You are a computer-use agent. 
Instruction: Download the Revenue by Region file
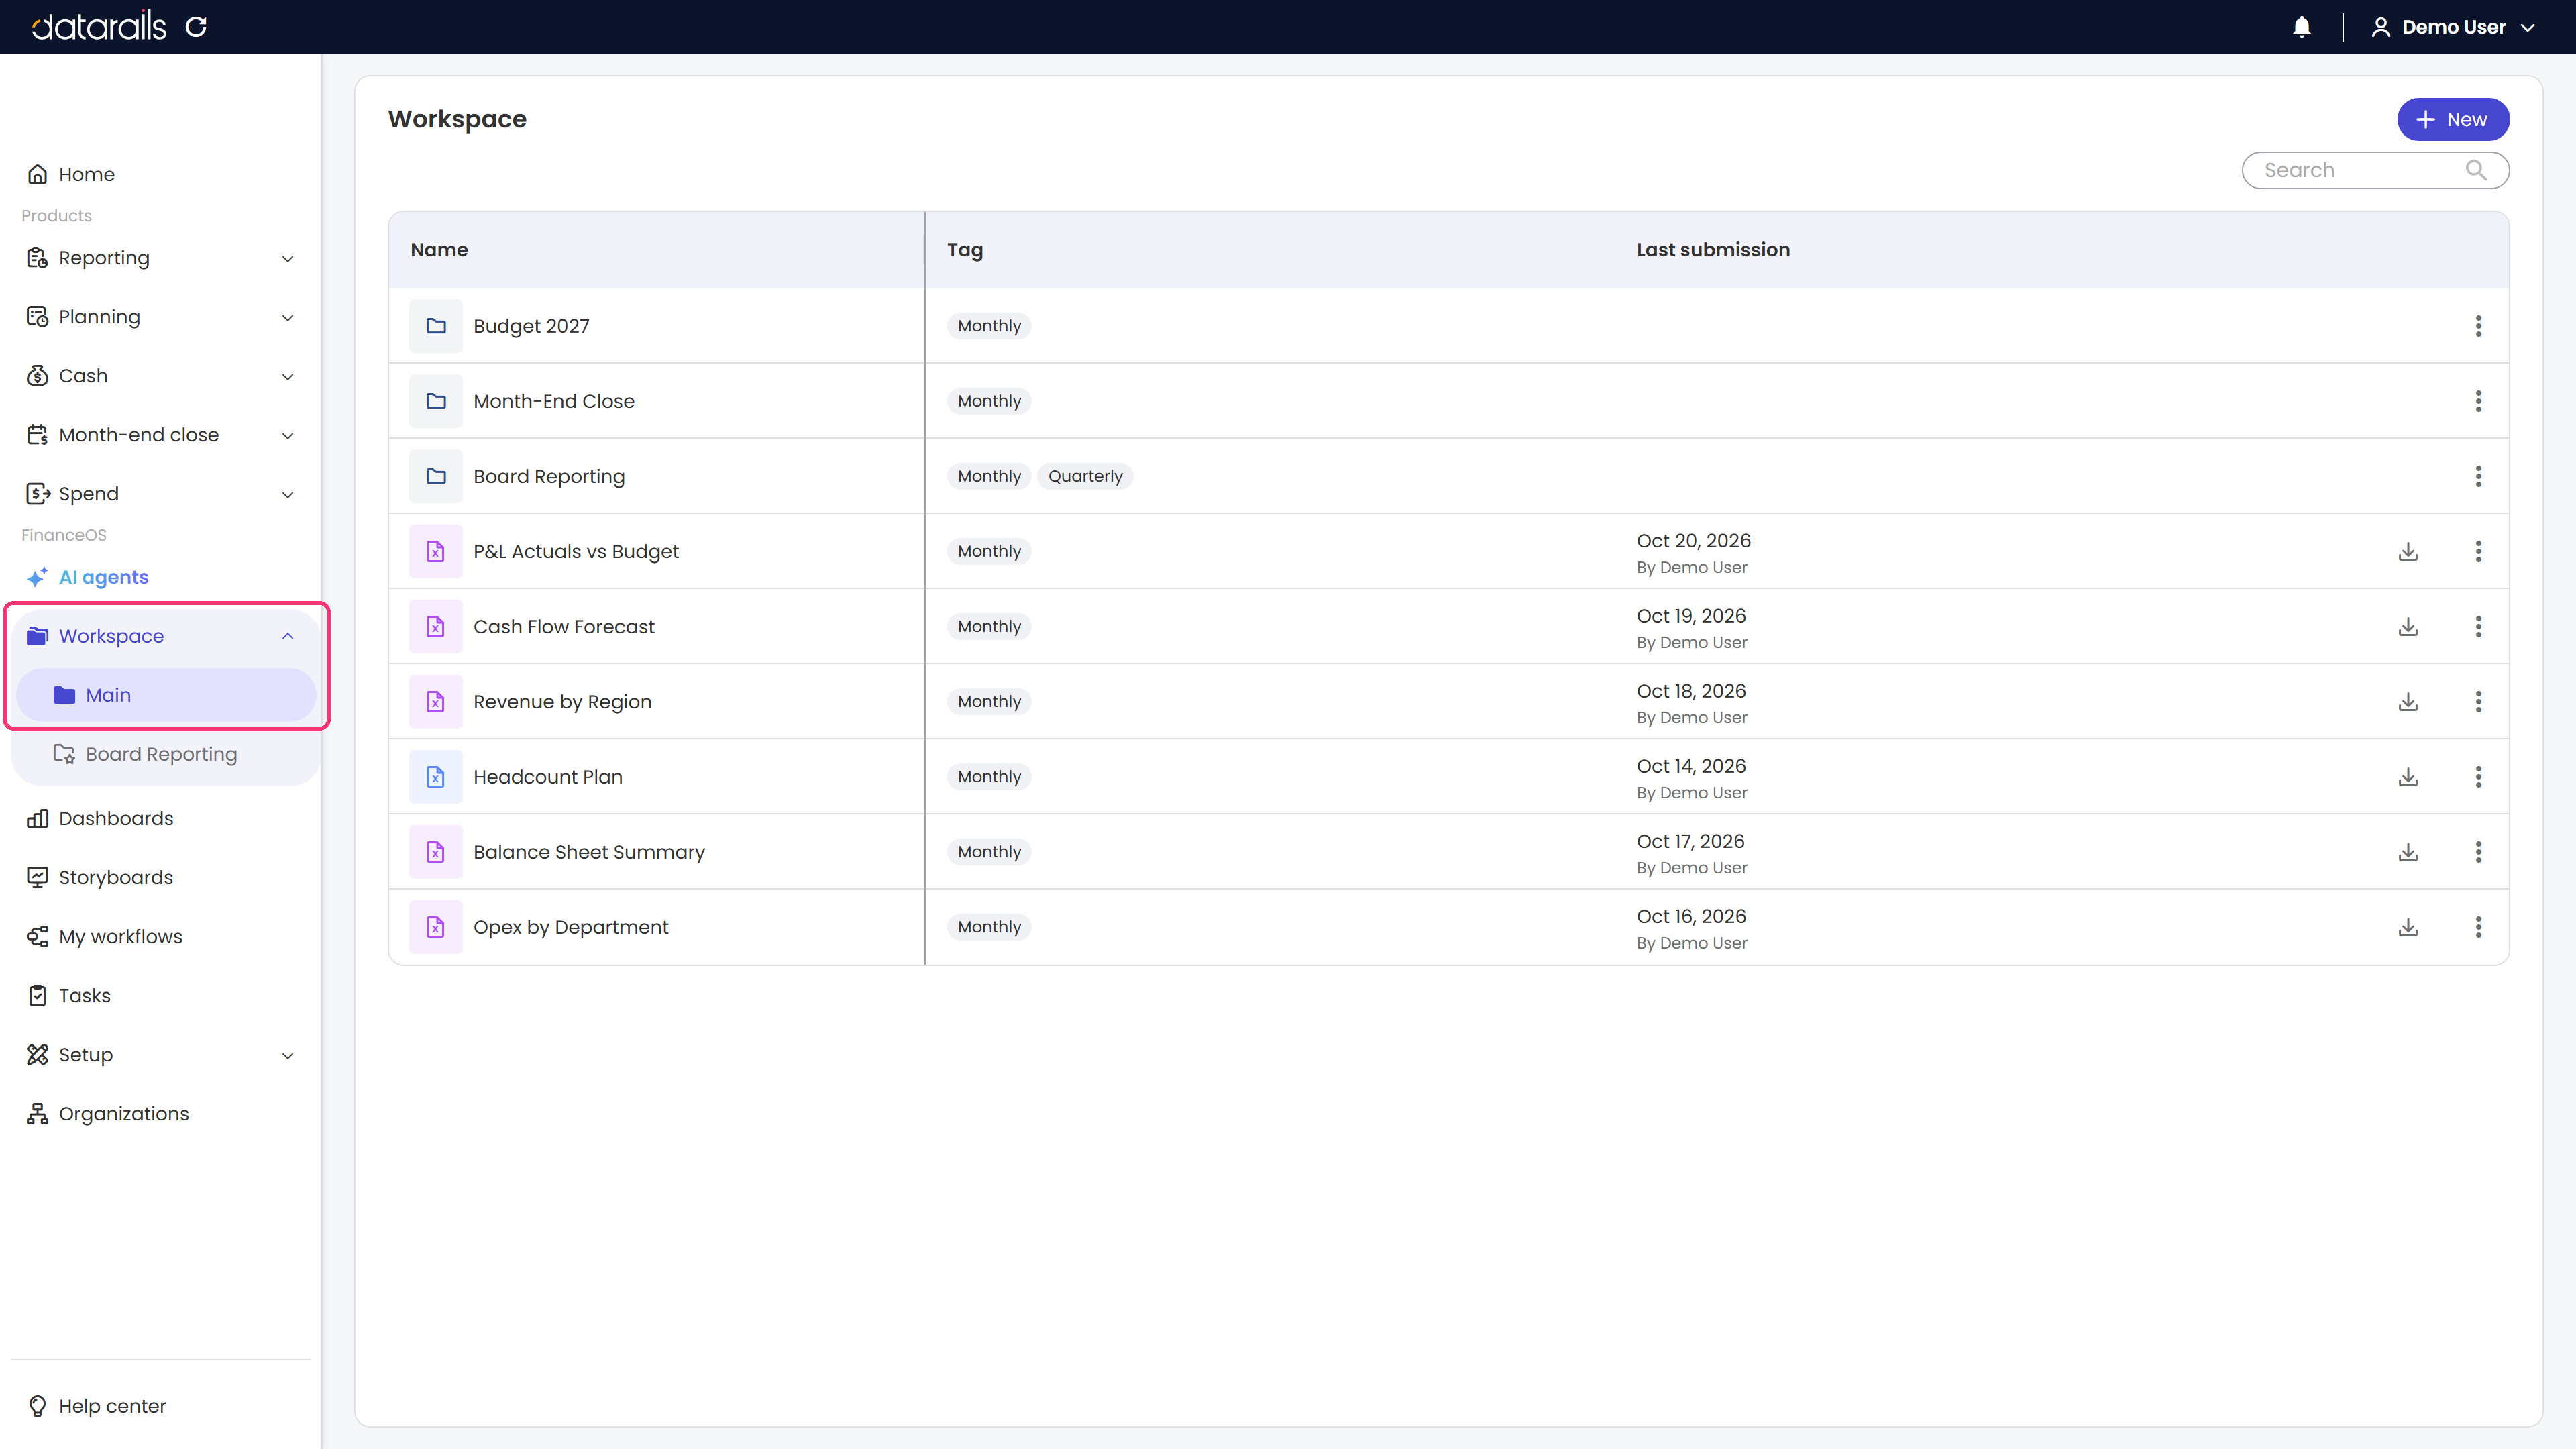click(x=2408, y=701)
